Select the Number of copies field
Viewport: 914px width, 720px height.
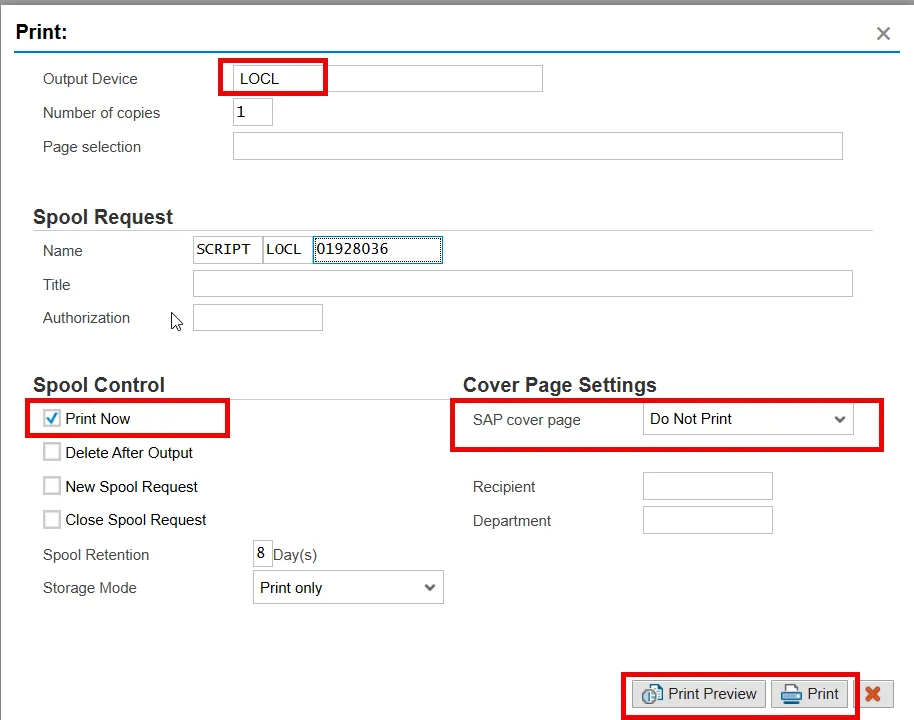coord(253,112)
